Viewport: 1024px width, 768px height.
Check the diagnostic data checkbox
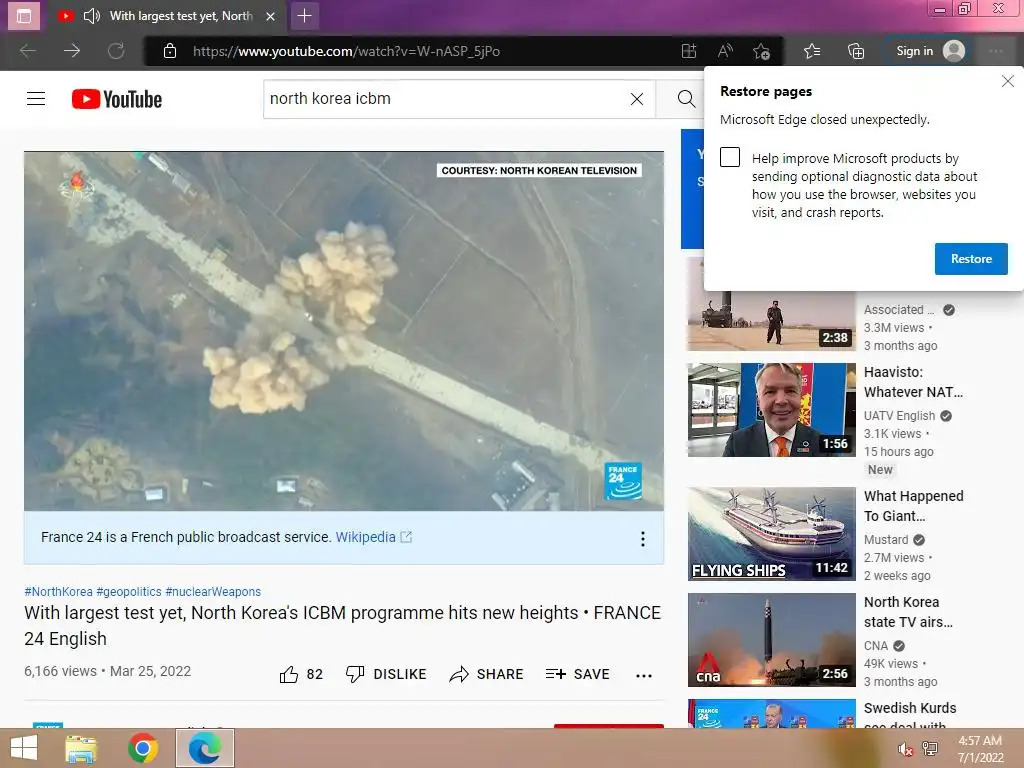tap(729, 157)
